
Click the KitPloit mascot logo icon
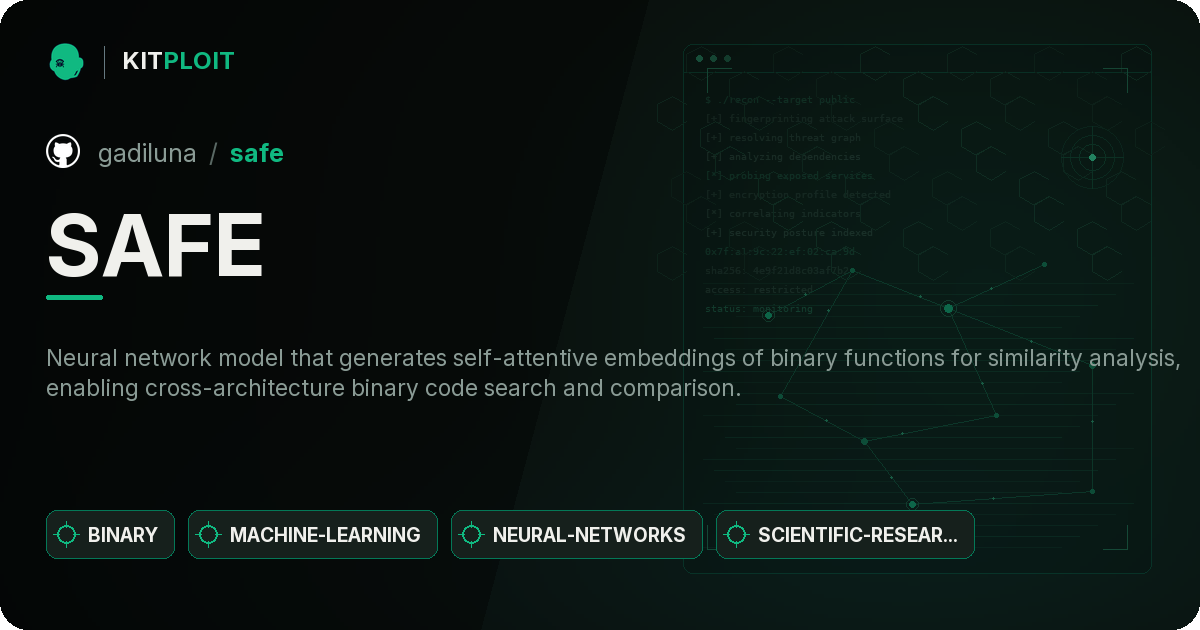point(66,61)
